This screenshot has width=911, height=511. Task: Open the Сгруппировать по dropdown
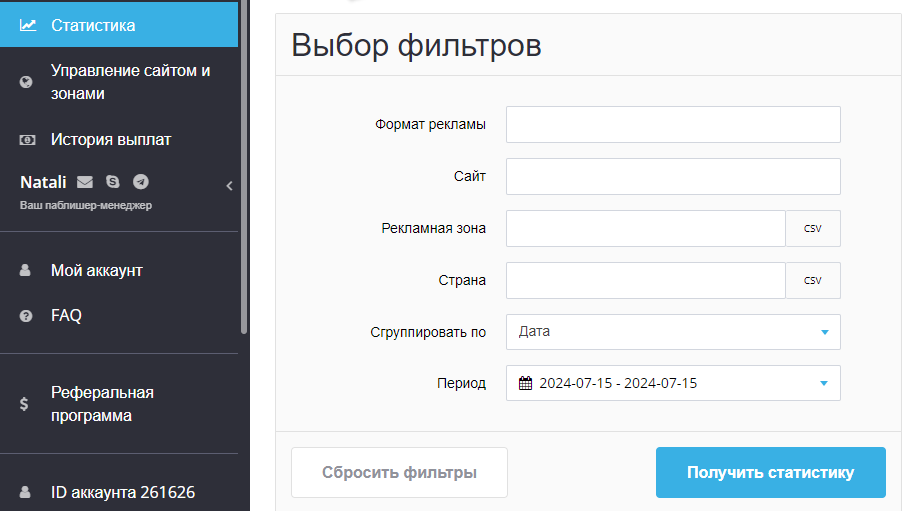point(673,332)
